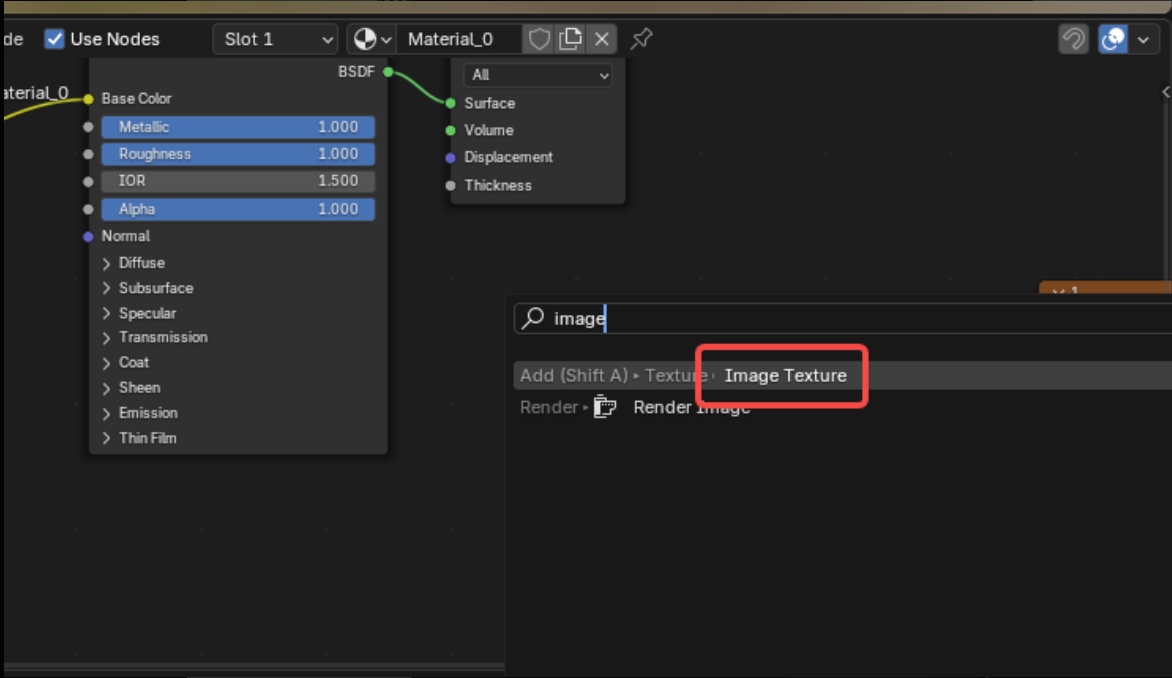Toggle the fake user shield icon
The image size is (1172, 678).
(x=539, y=39)
